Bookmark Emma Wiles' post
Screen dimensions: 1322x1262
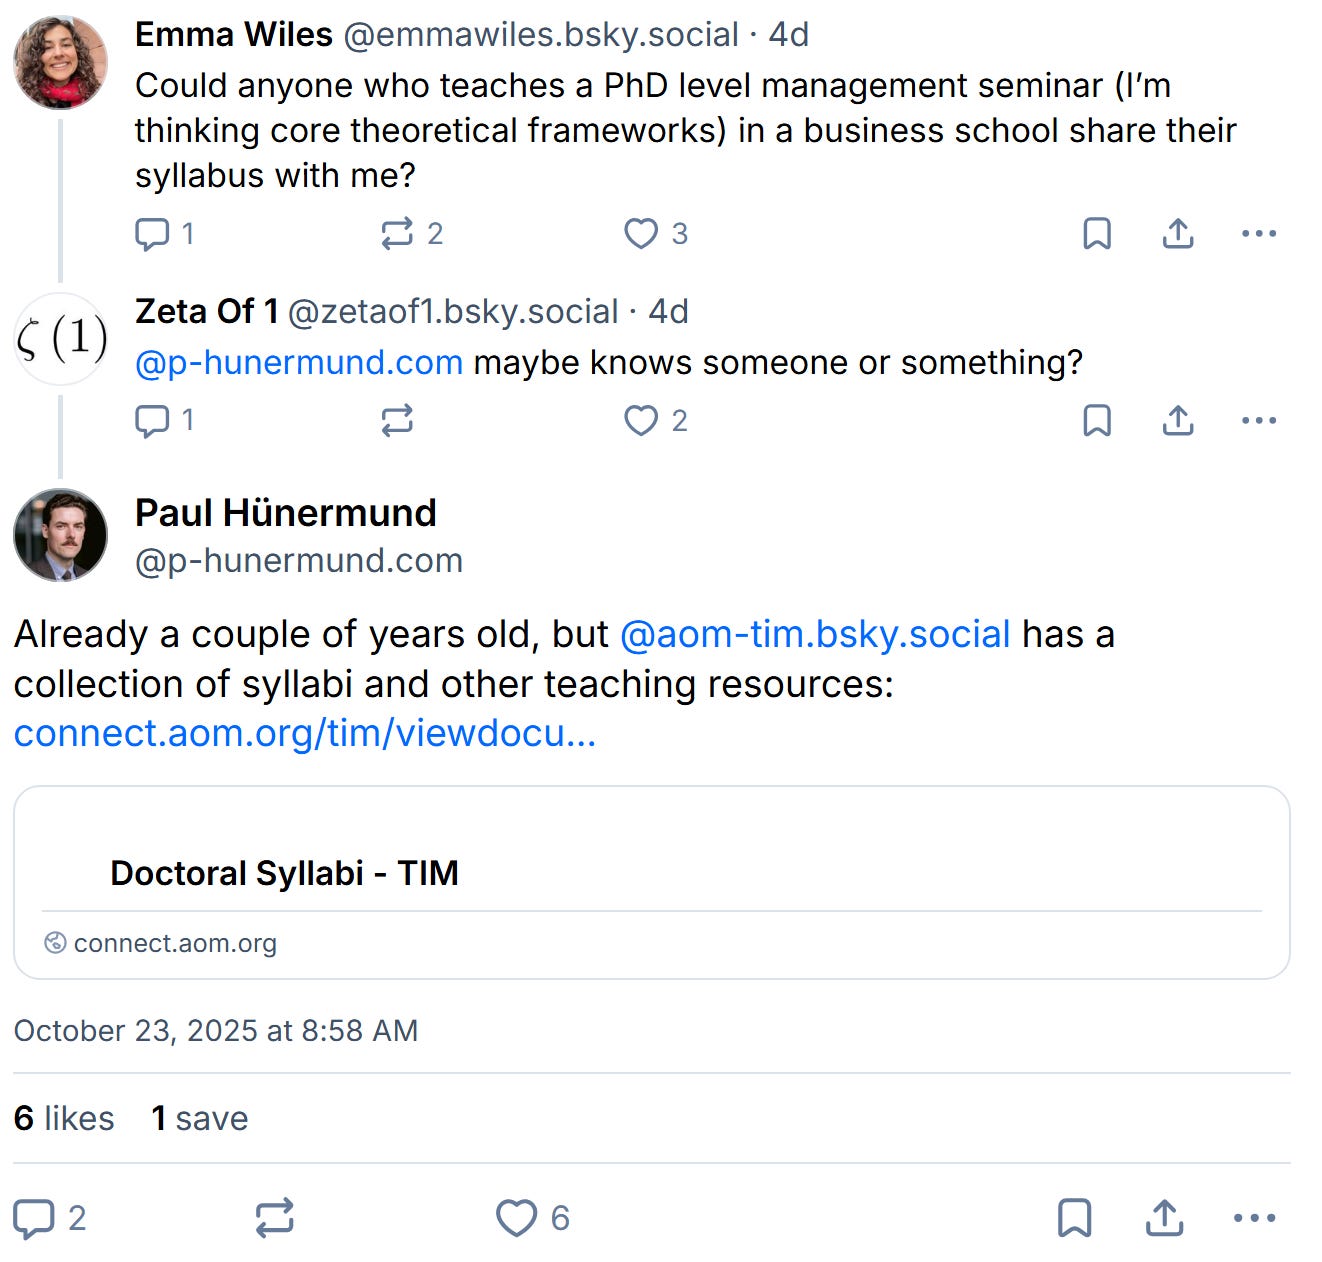coord(1097,234)
